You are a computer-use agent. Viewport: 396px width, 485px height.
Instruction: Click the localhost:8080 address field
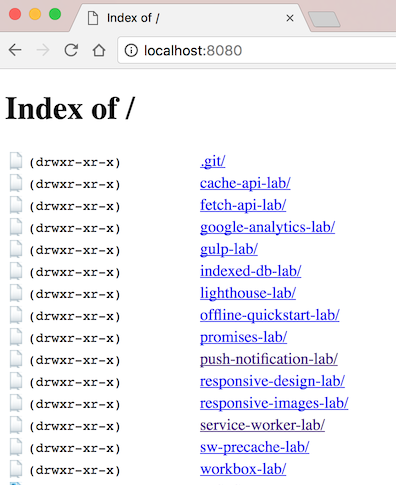coord(257,51)
